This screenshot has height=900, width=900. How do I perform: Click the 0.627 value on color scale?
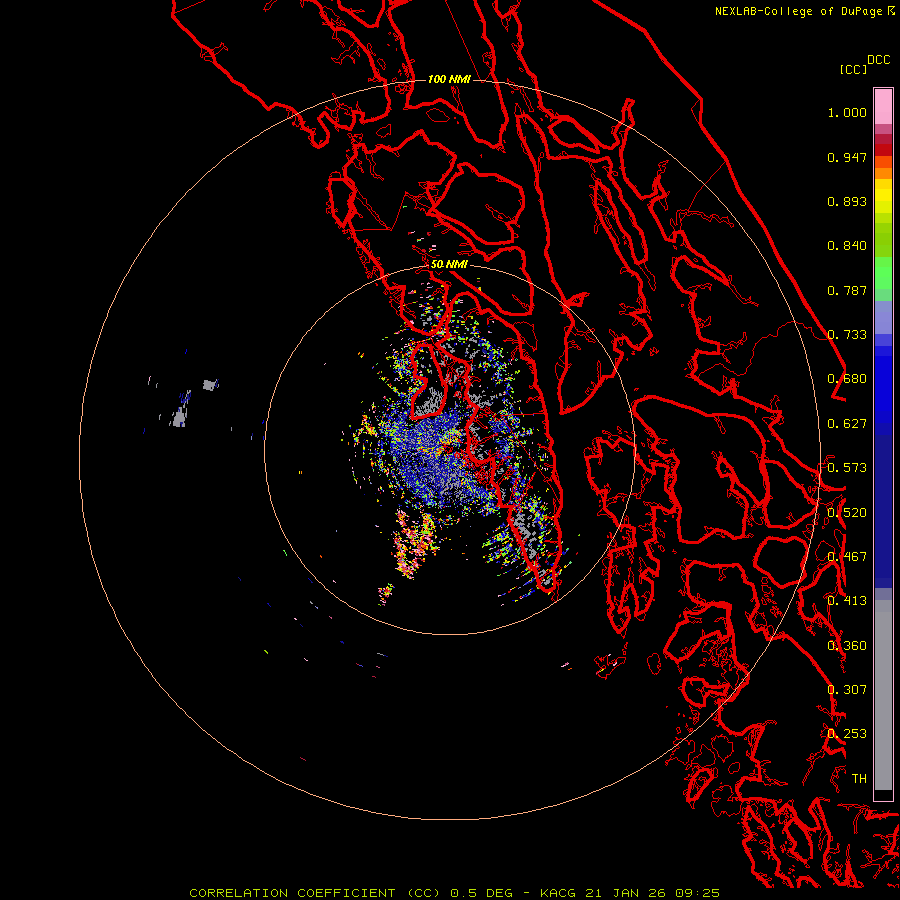pyautogui.click(x=847, y=424)
